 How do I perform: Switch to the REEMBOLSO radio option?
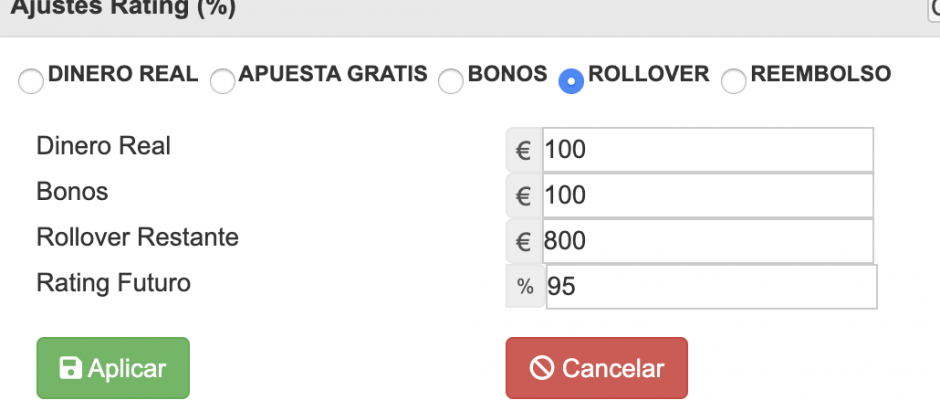tap(733, 81)
